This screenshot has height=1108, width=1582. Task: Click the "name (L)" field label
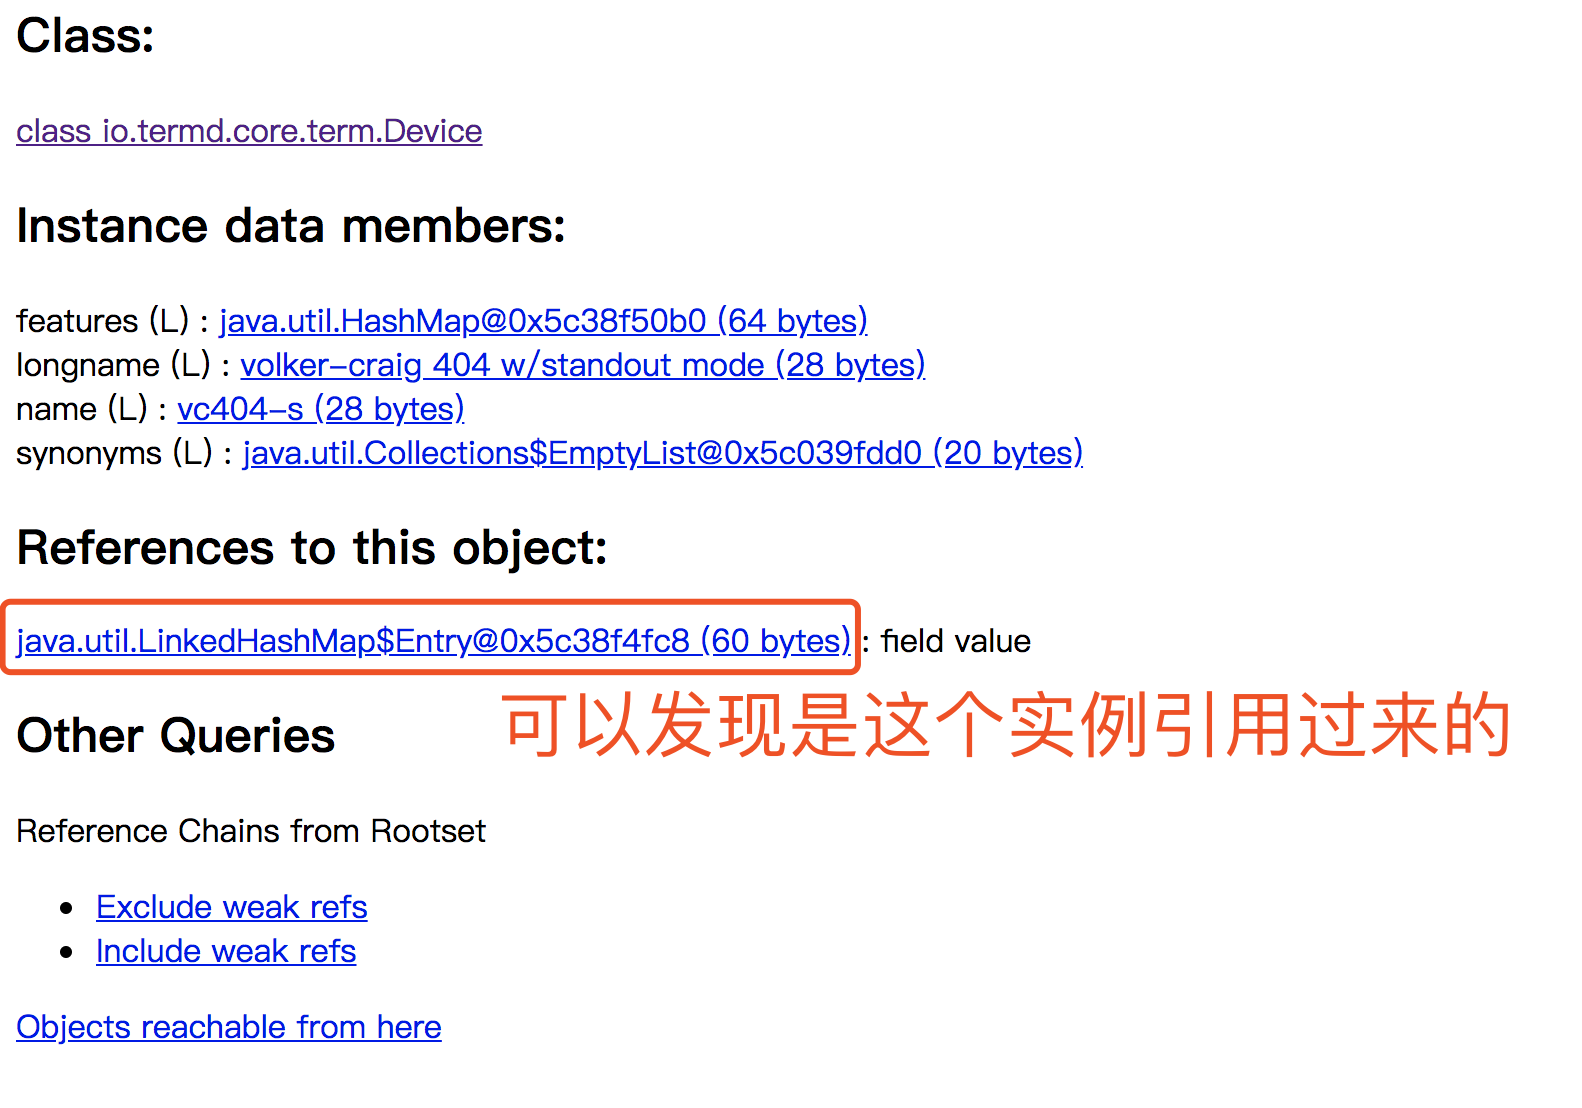pyautogui.click(x=81, y=409)
